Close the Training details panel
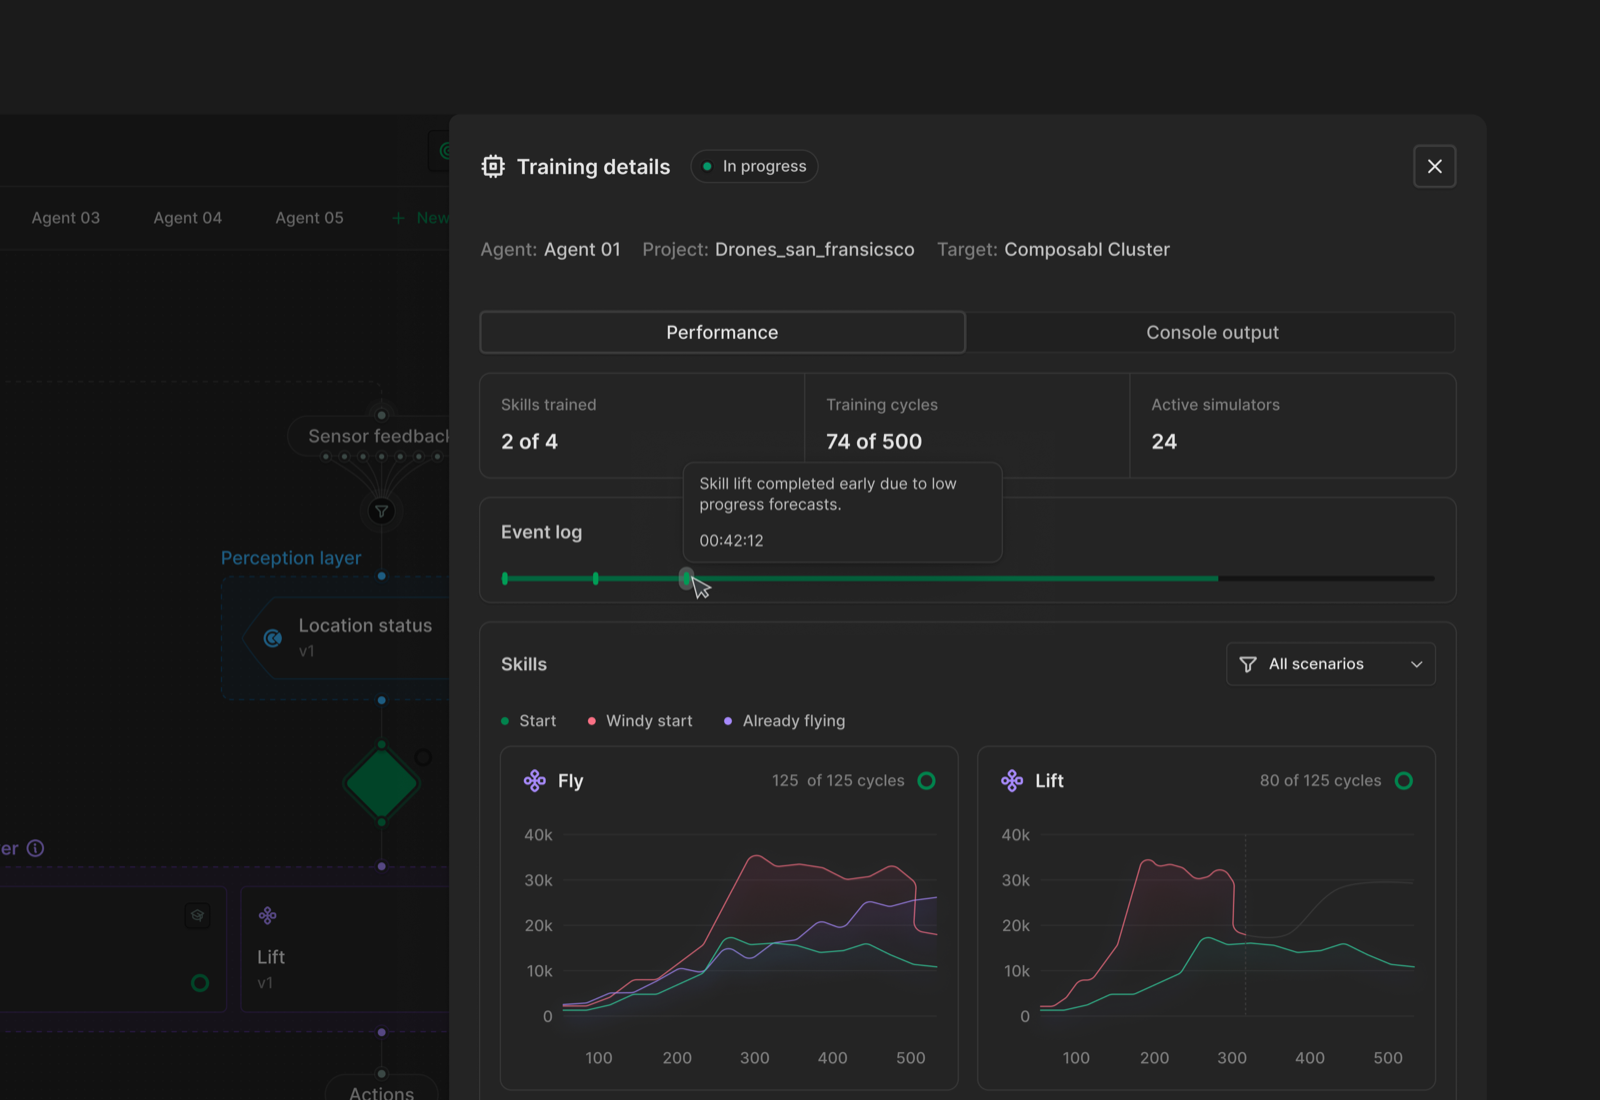1600x1100 pixels. click(x=1434, y=166)
